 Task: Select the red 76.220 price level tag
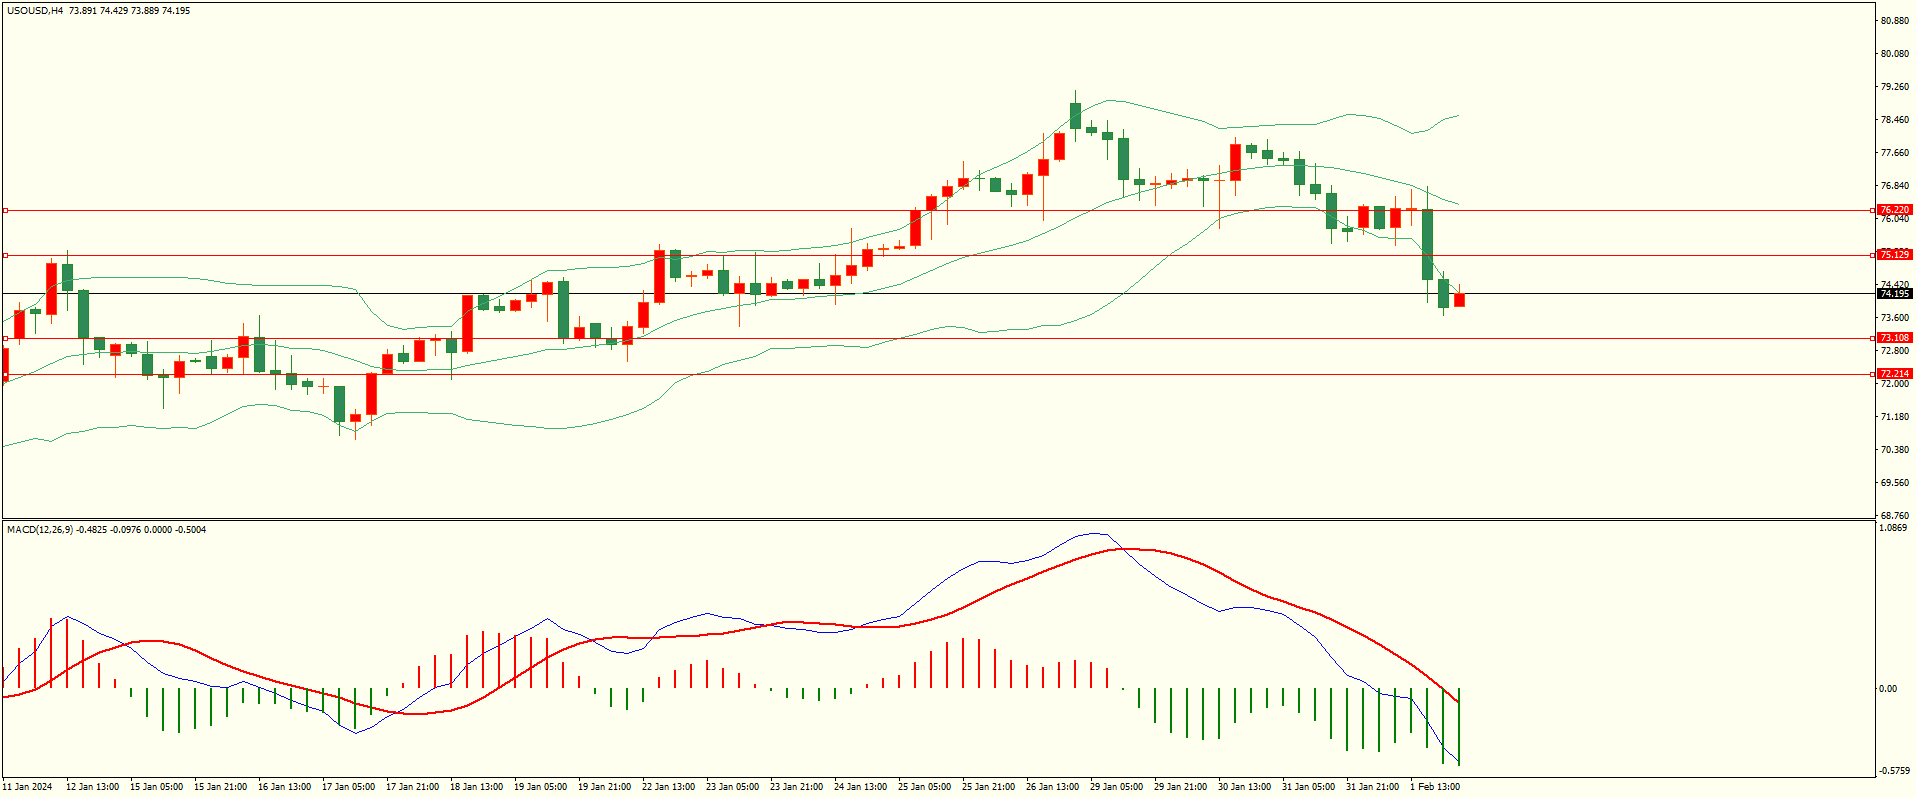pos(1895,210)
